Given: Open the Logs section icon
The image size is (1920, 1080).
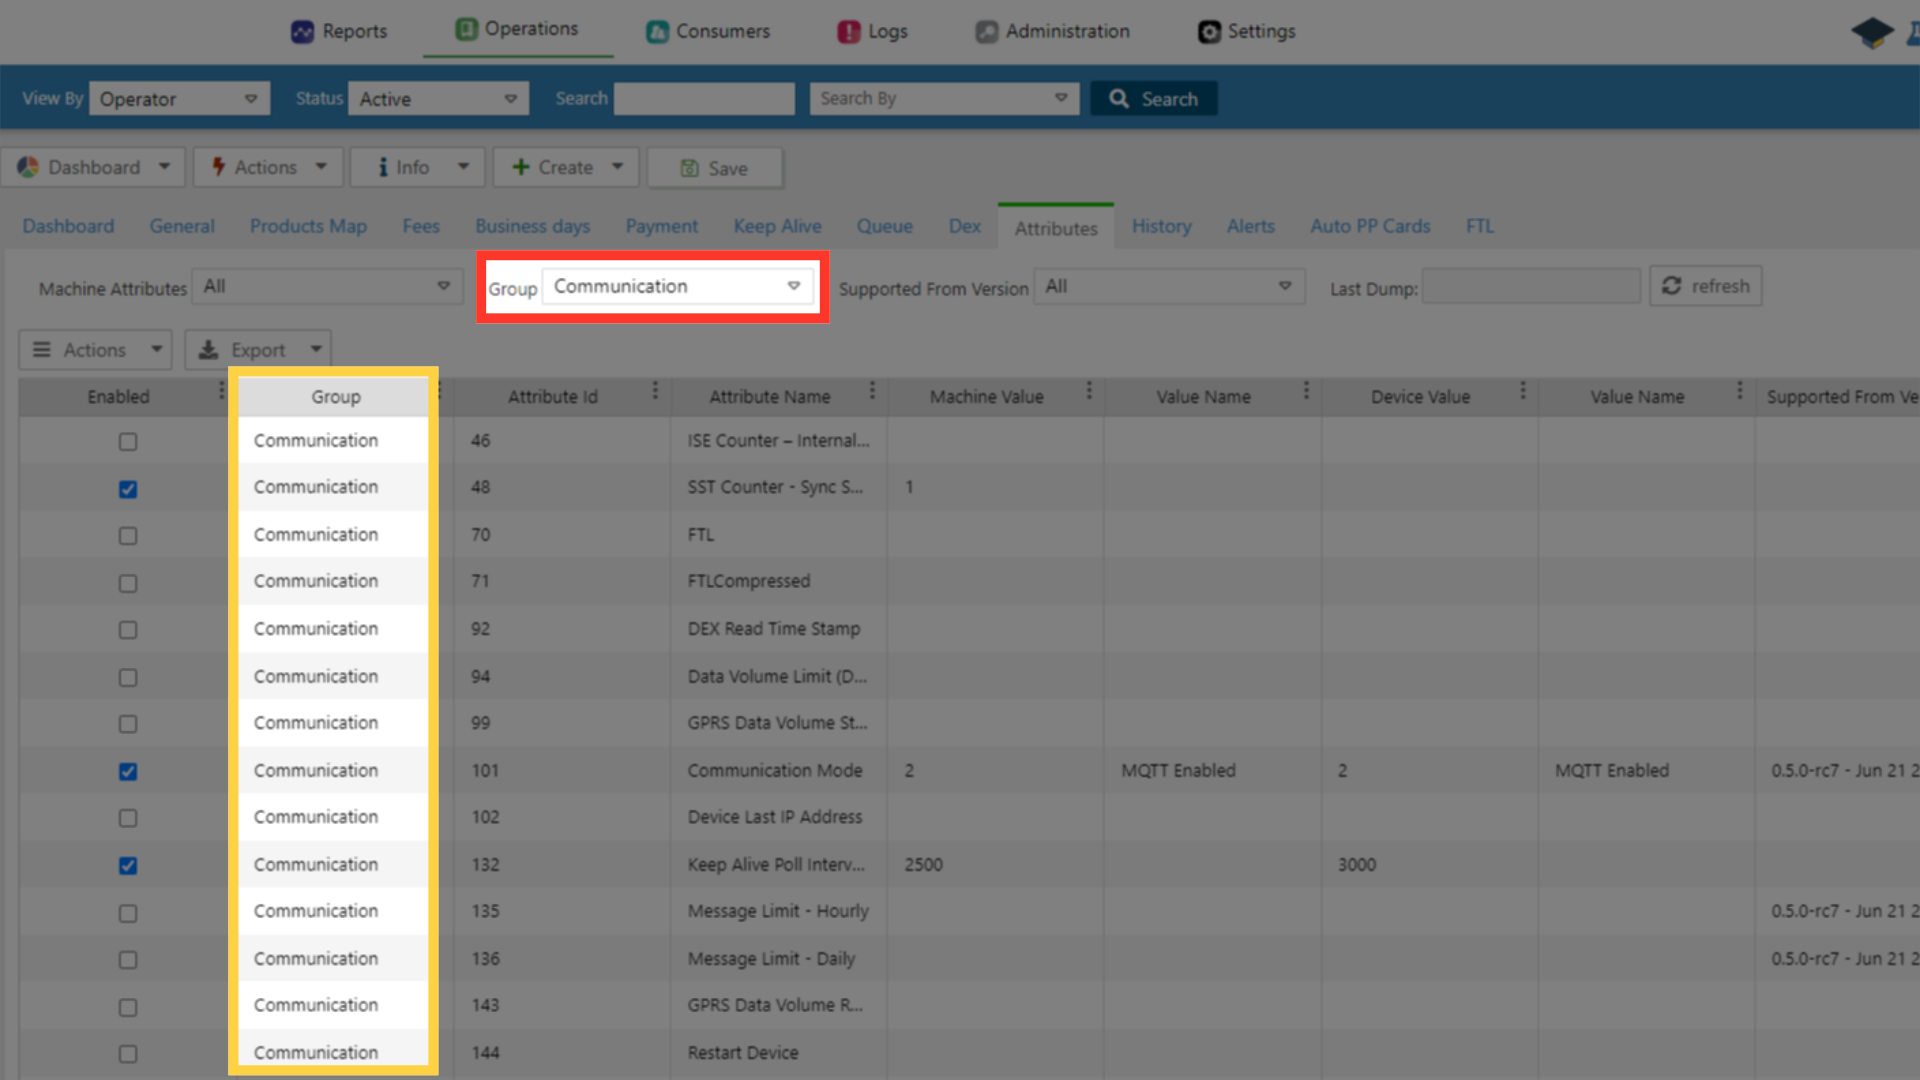Looking at the screenshot, I should 849,32.
